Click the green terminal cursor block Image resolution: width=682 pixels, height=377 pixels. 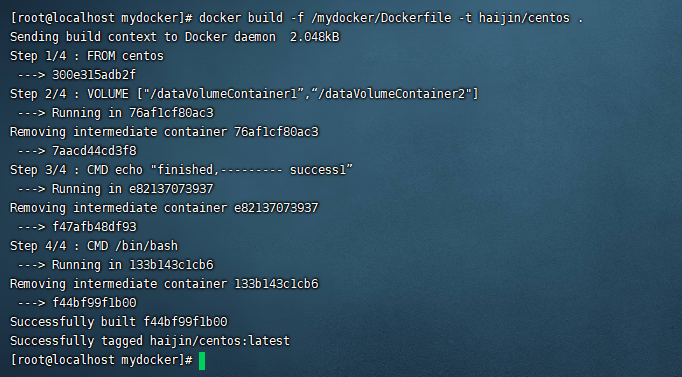coord(202,361)
